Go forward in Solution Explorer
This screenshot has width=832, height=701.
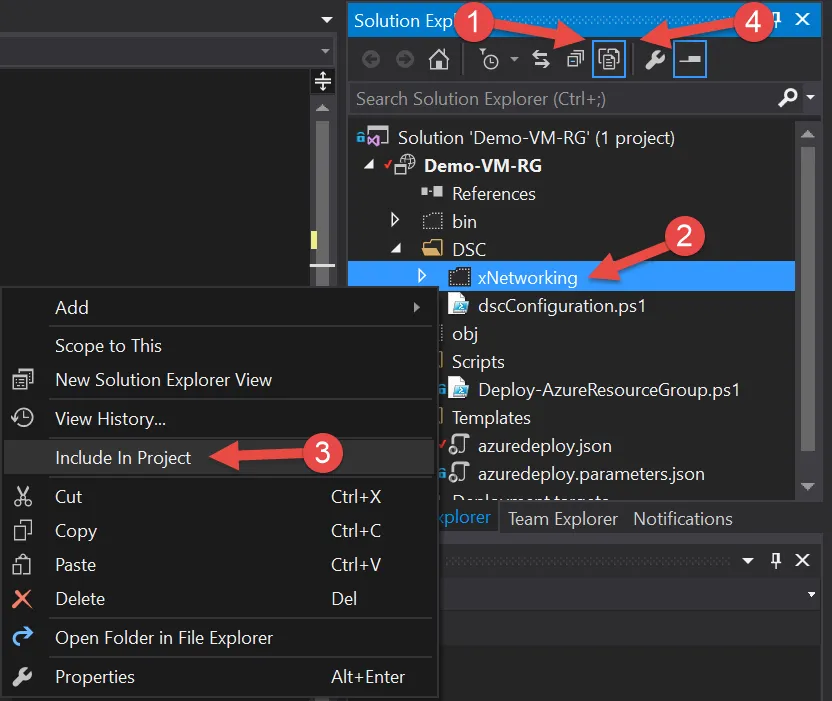[405, 59]
